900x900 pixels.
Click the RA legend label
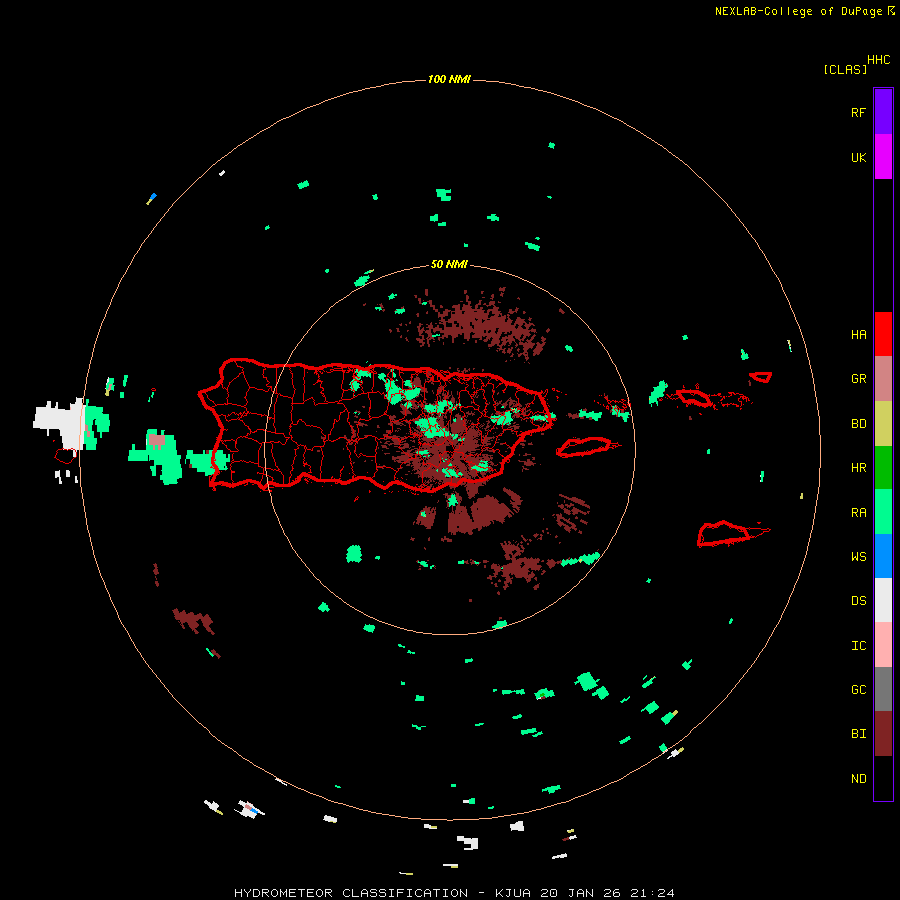click(858, 513)
